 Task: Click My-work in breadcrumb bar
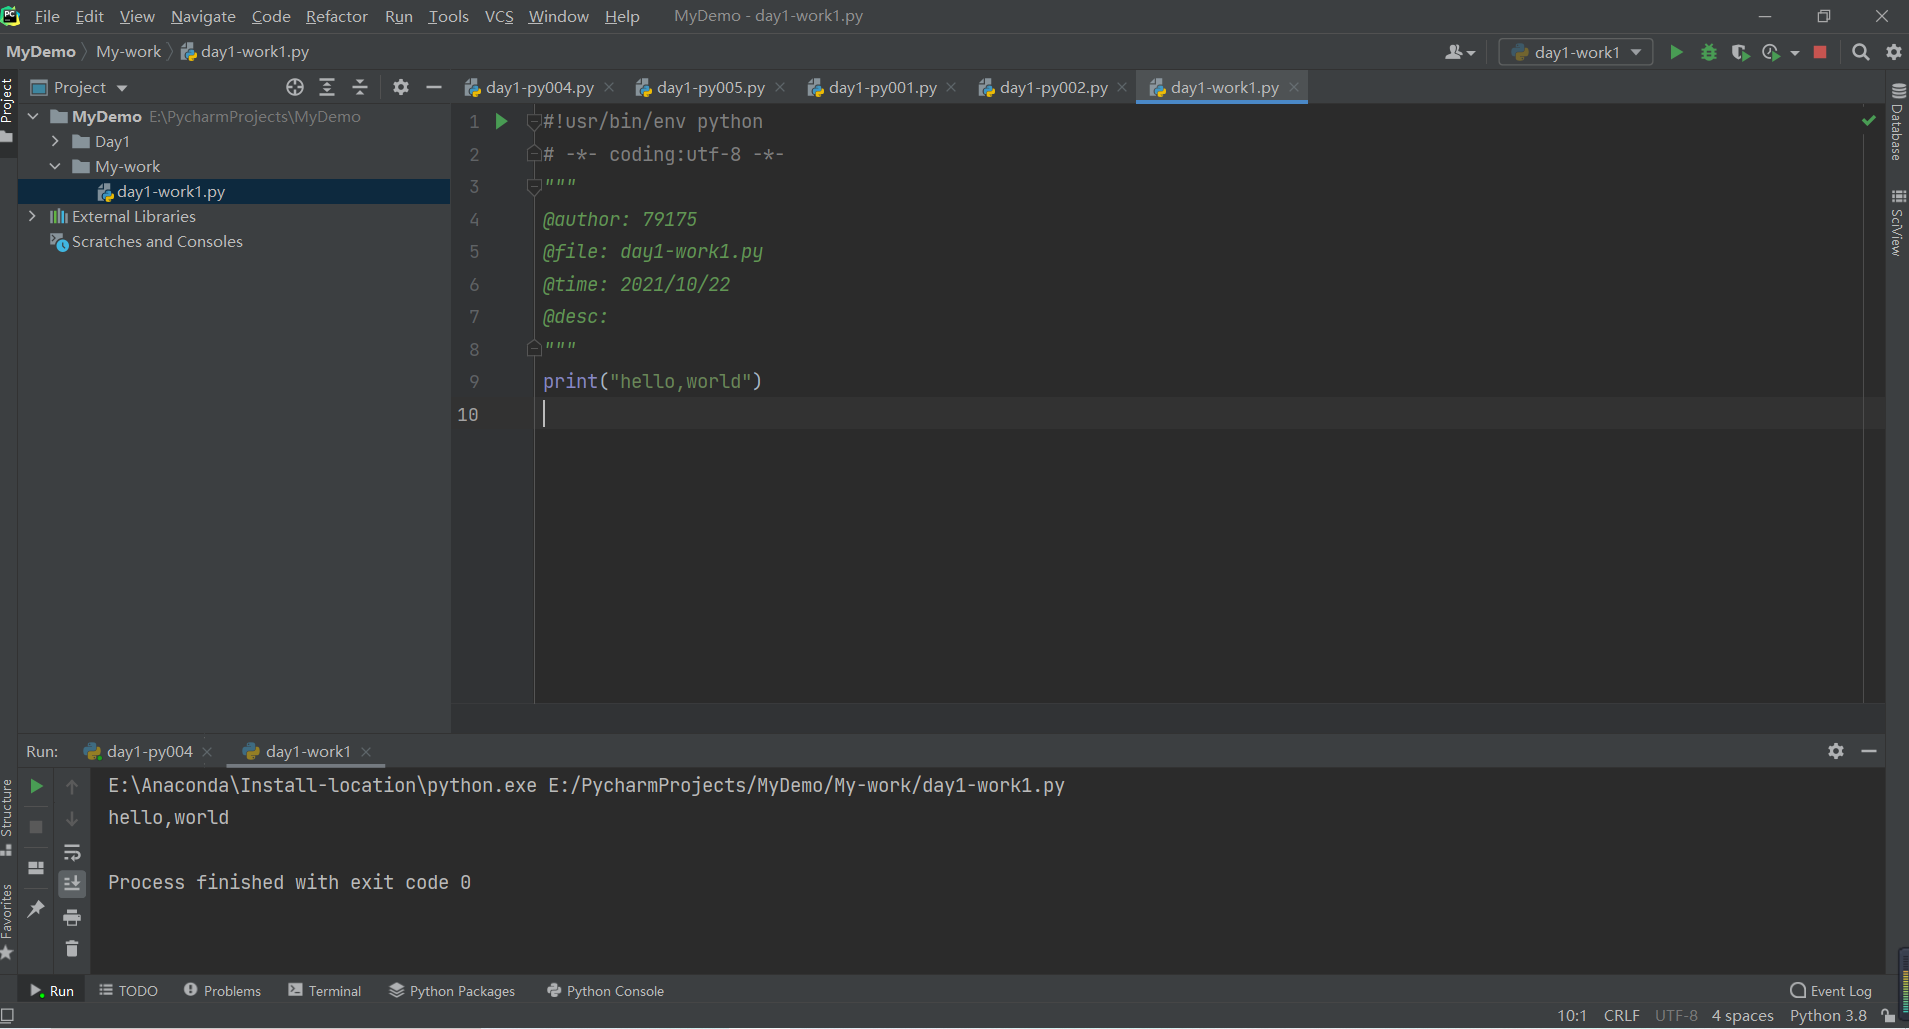tap(128, 52)
